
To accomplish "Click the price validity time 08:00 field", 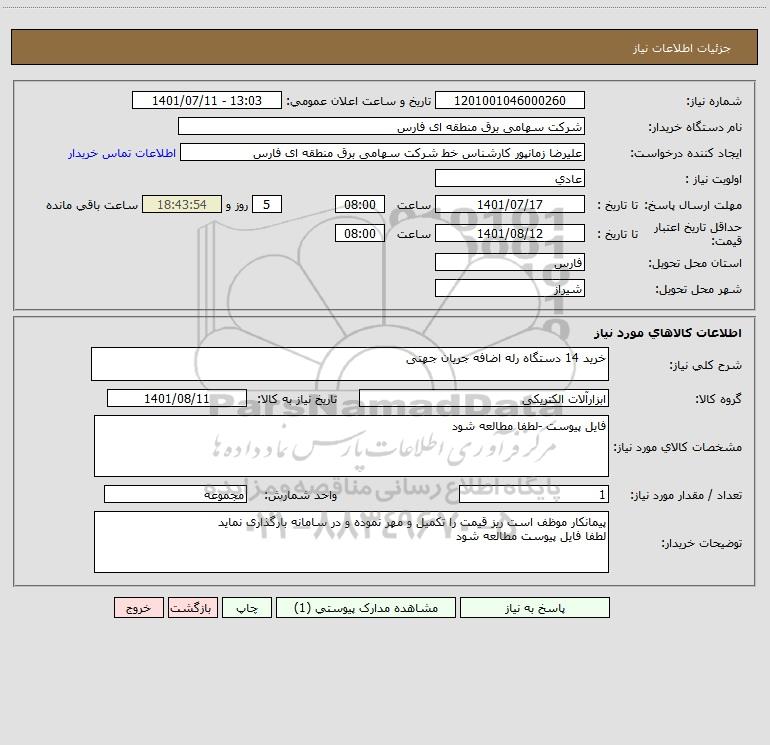I will 359,233.
